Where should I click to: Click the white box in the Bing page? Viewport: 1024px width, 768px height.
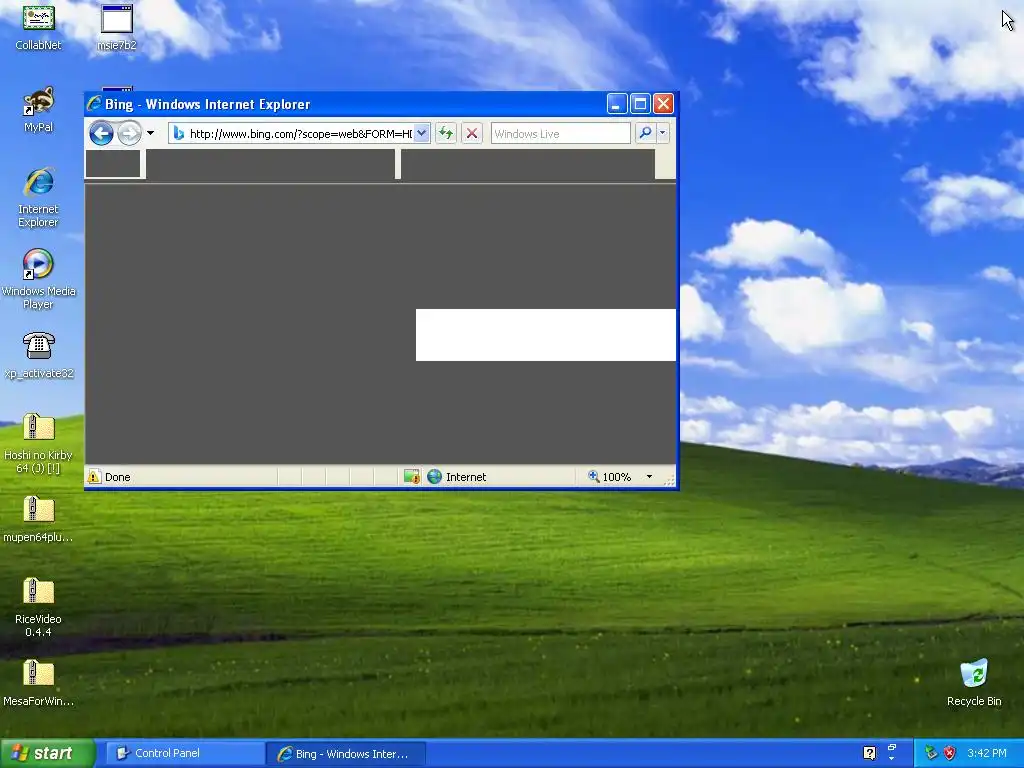point(546,335)
